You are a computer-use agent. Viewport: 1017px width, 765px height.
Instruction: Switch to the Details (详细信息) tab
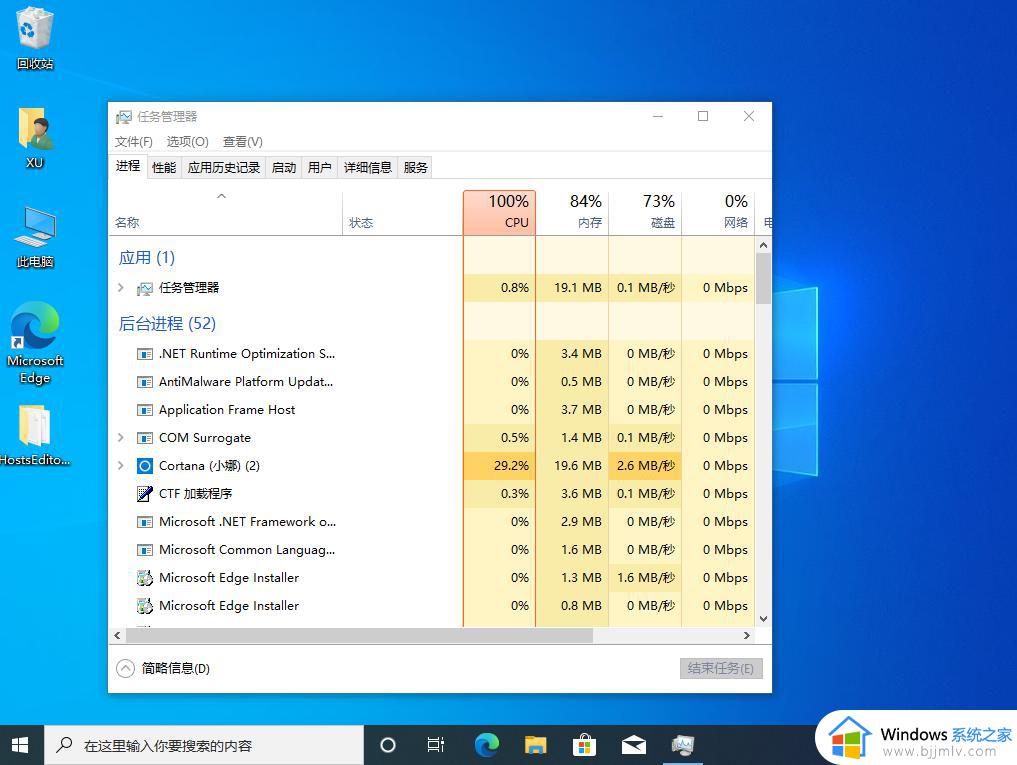click(368, 167)
